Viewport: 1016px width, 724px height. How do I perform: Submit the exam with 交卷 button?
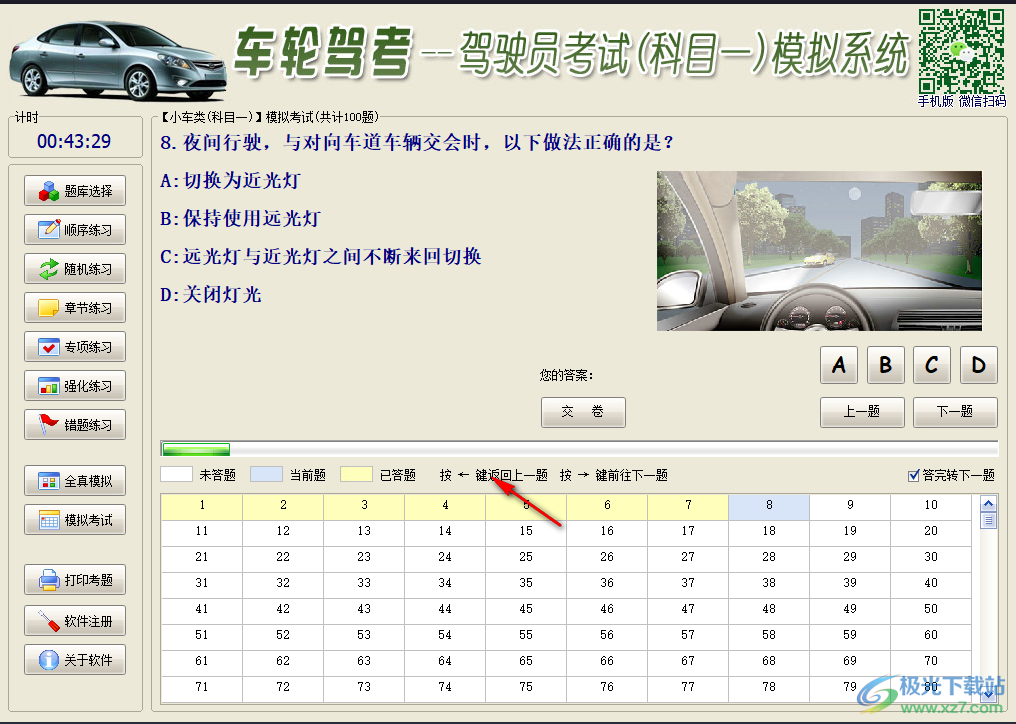tap(583, 412)
